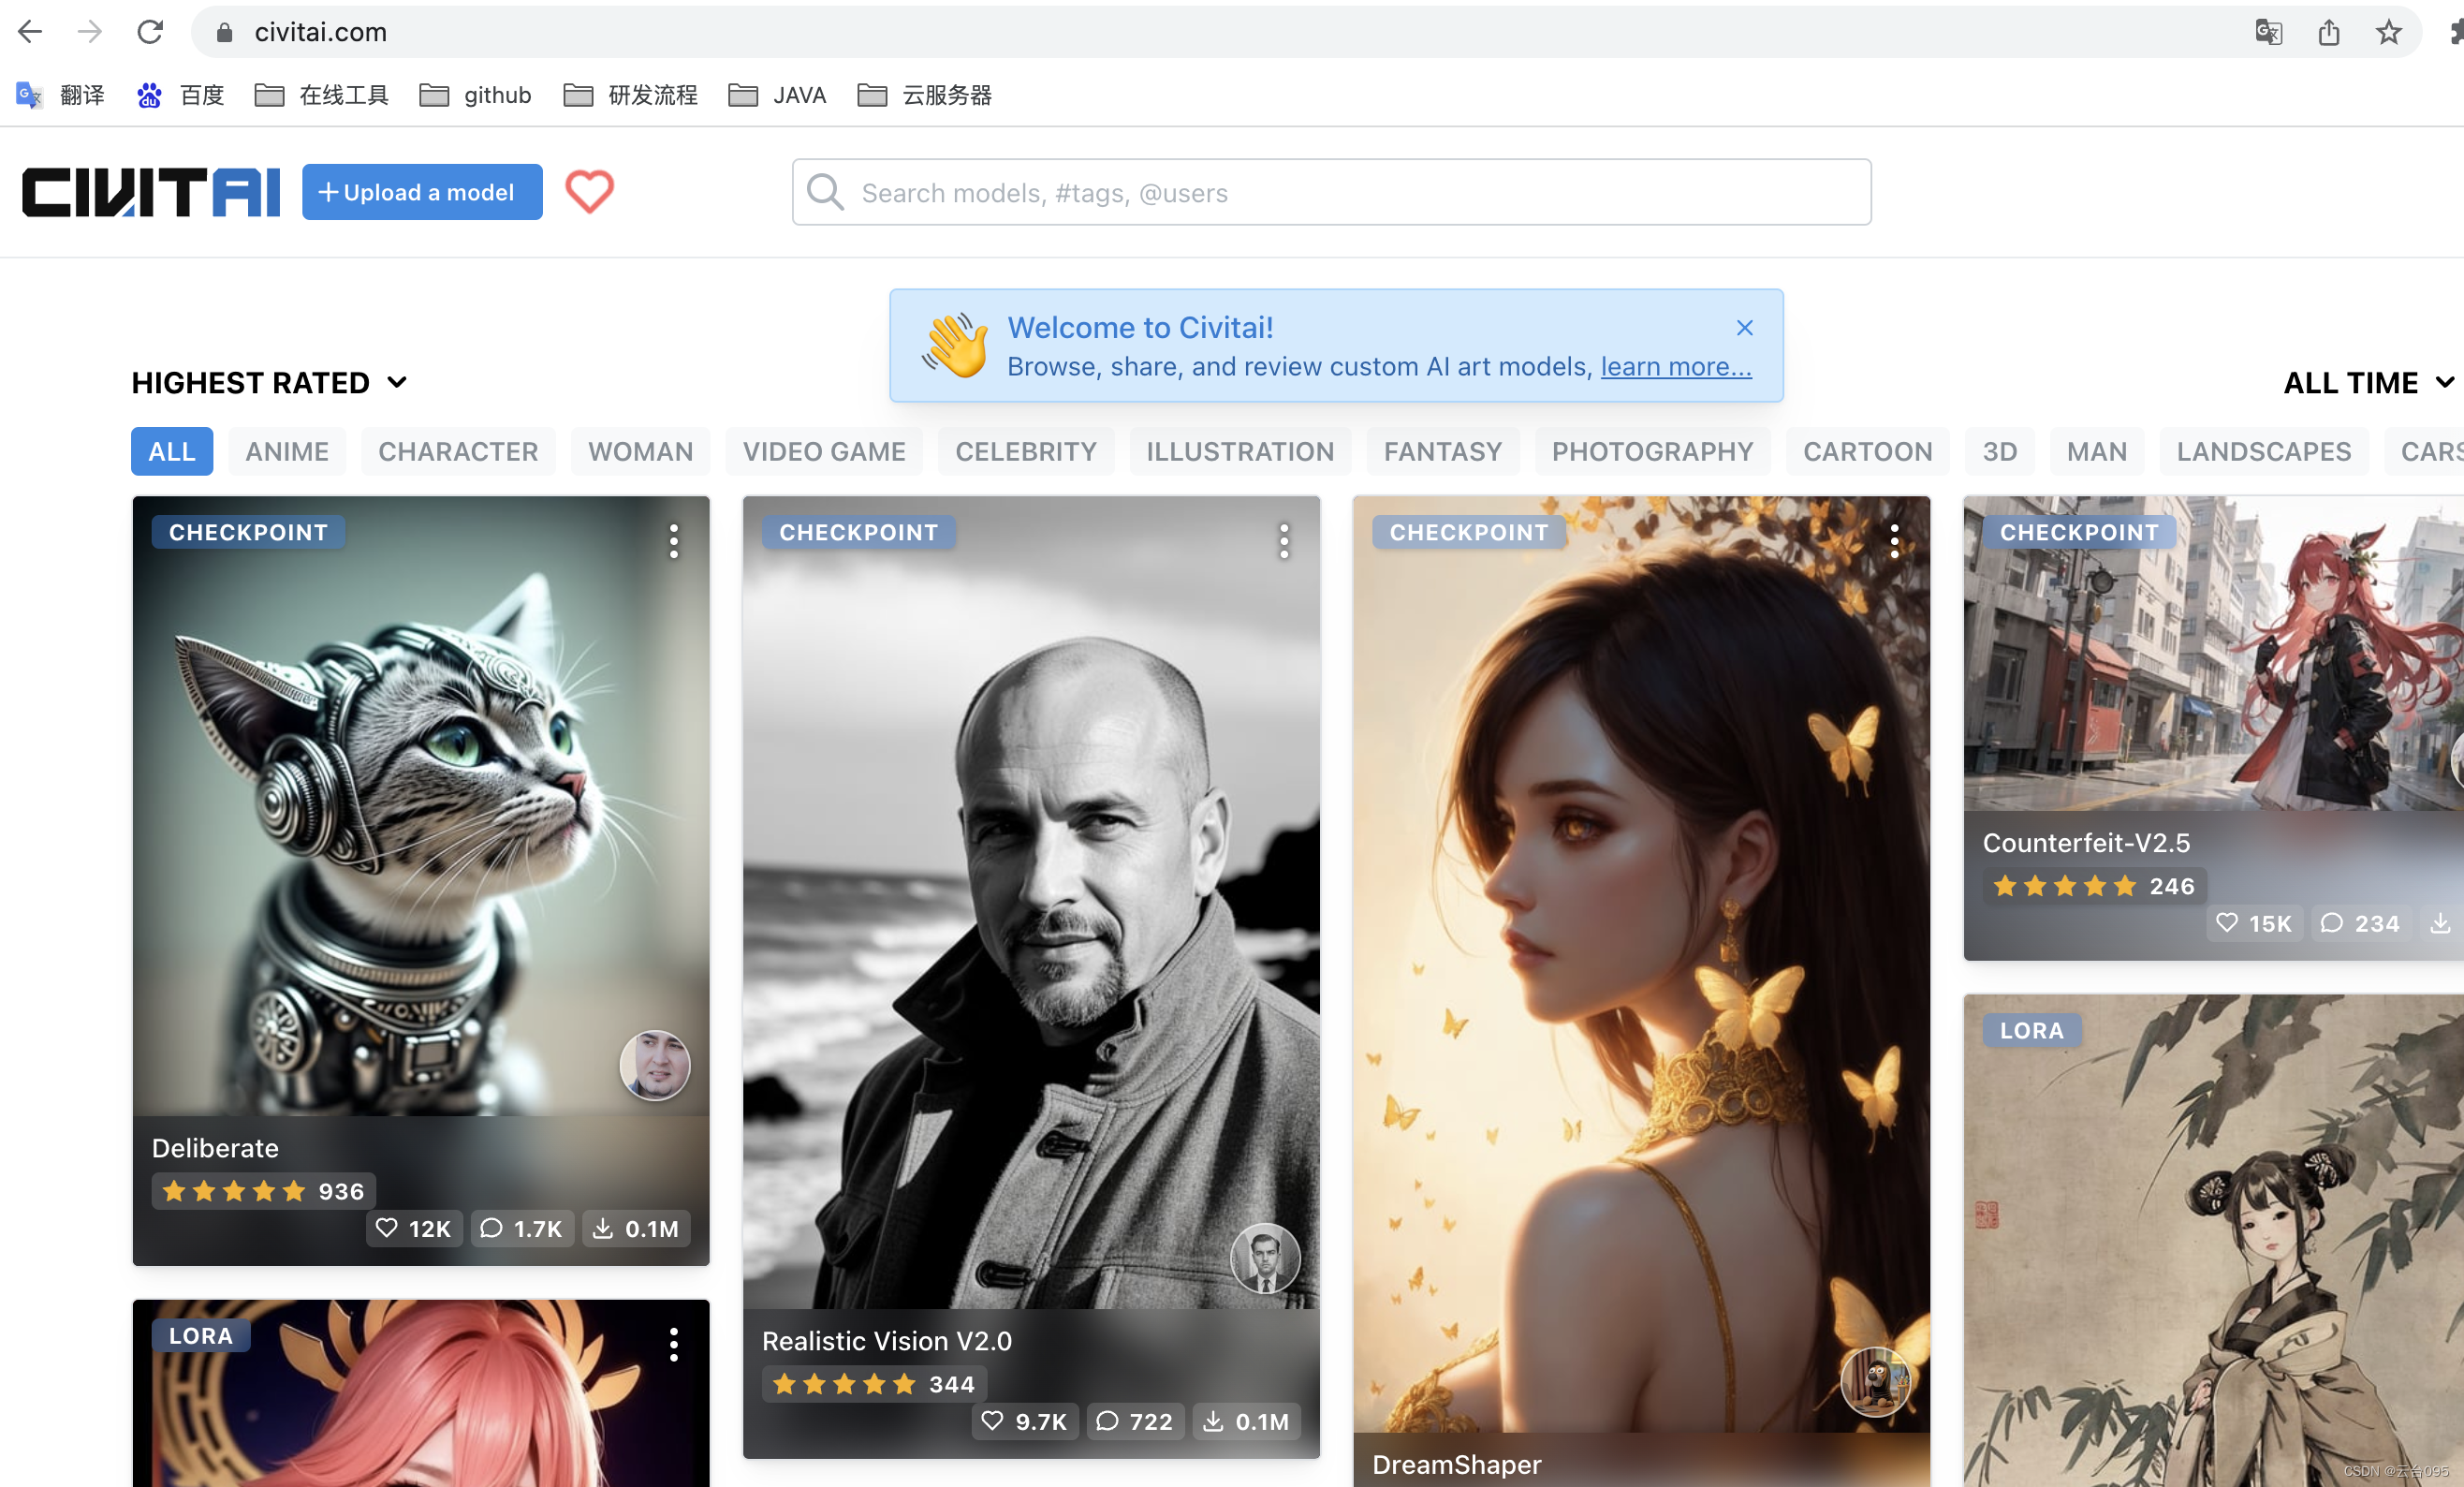Switch to the PHOTOGRAPHY category tab
Viewport: 2464px width, 1487px height.
click(x=1651, y=452)
